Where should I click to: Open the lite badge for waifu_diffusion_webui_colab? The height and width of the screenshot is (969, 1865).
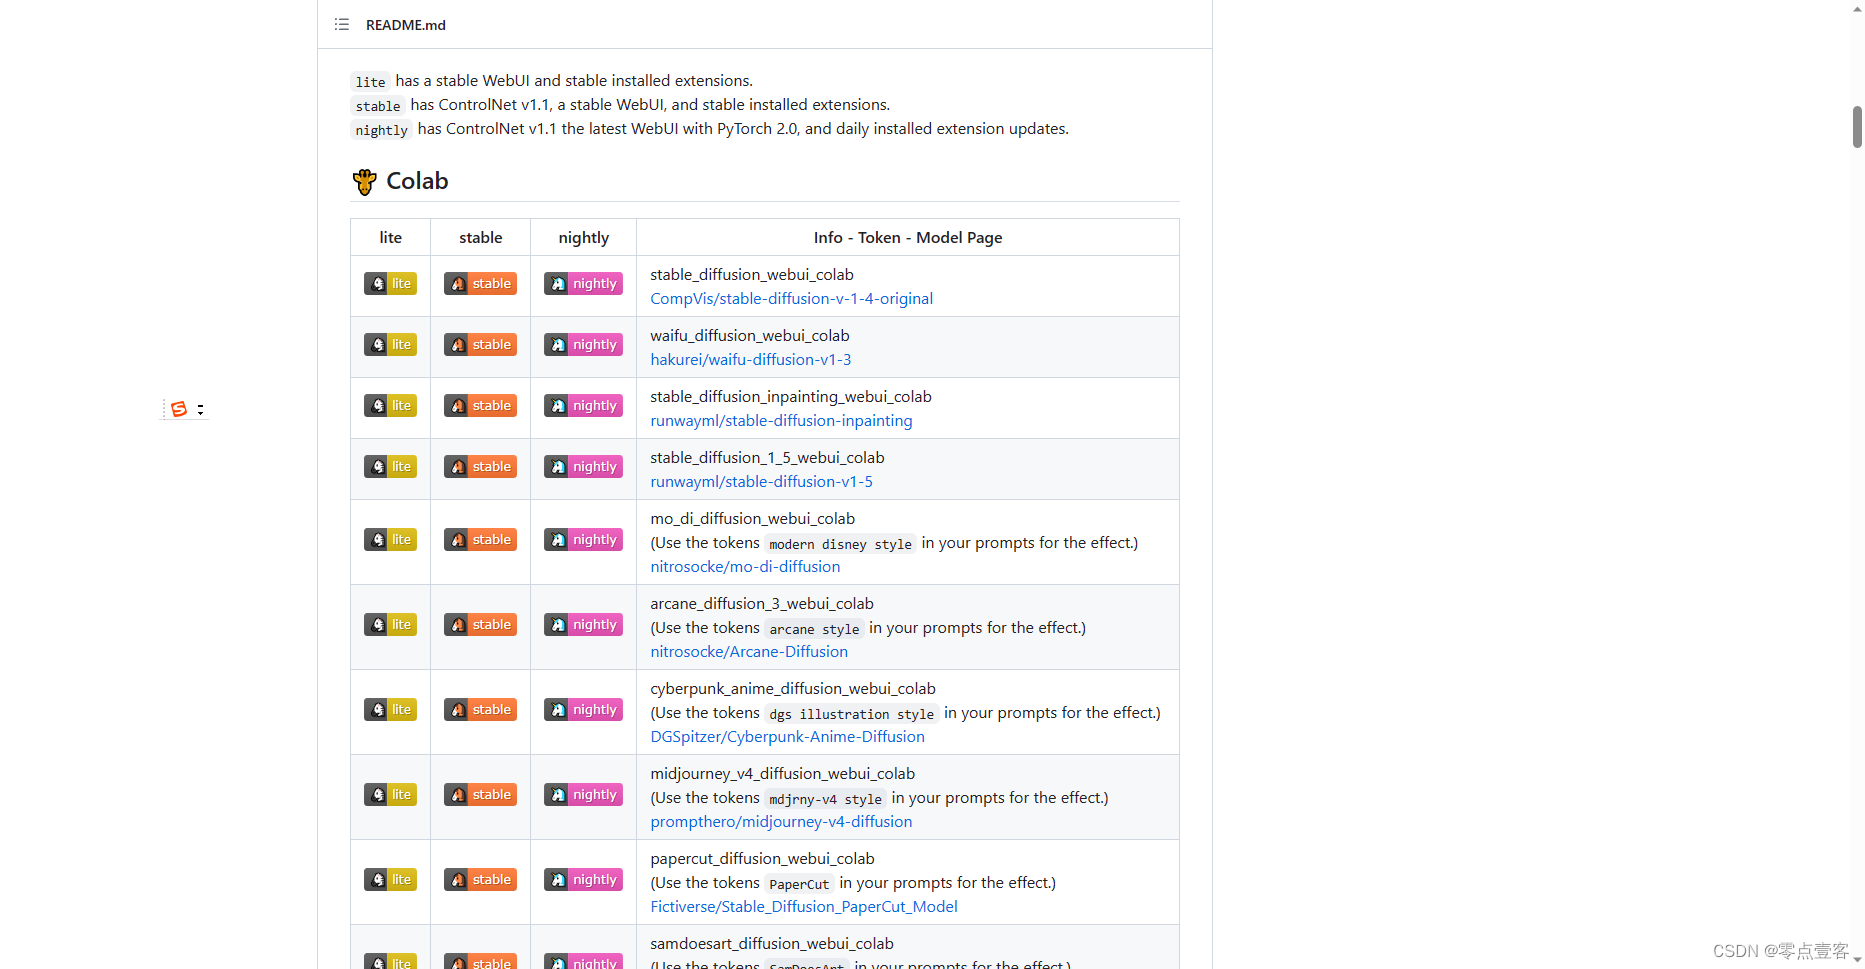click(390, 345)
